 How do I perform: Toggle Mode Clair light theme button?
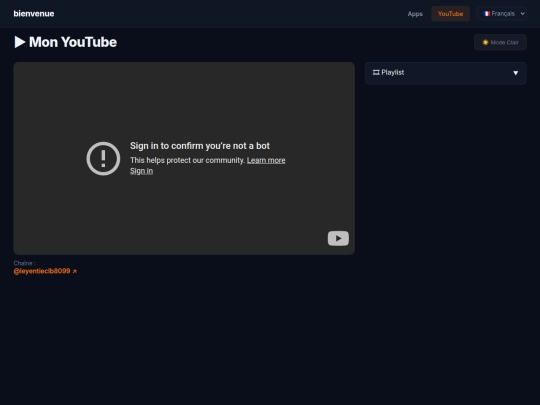tap(500, 42)
